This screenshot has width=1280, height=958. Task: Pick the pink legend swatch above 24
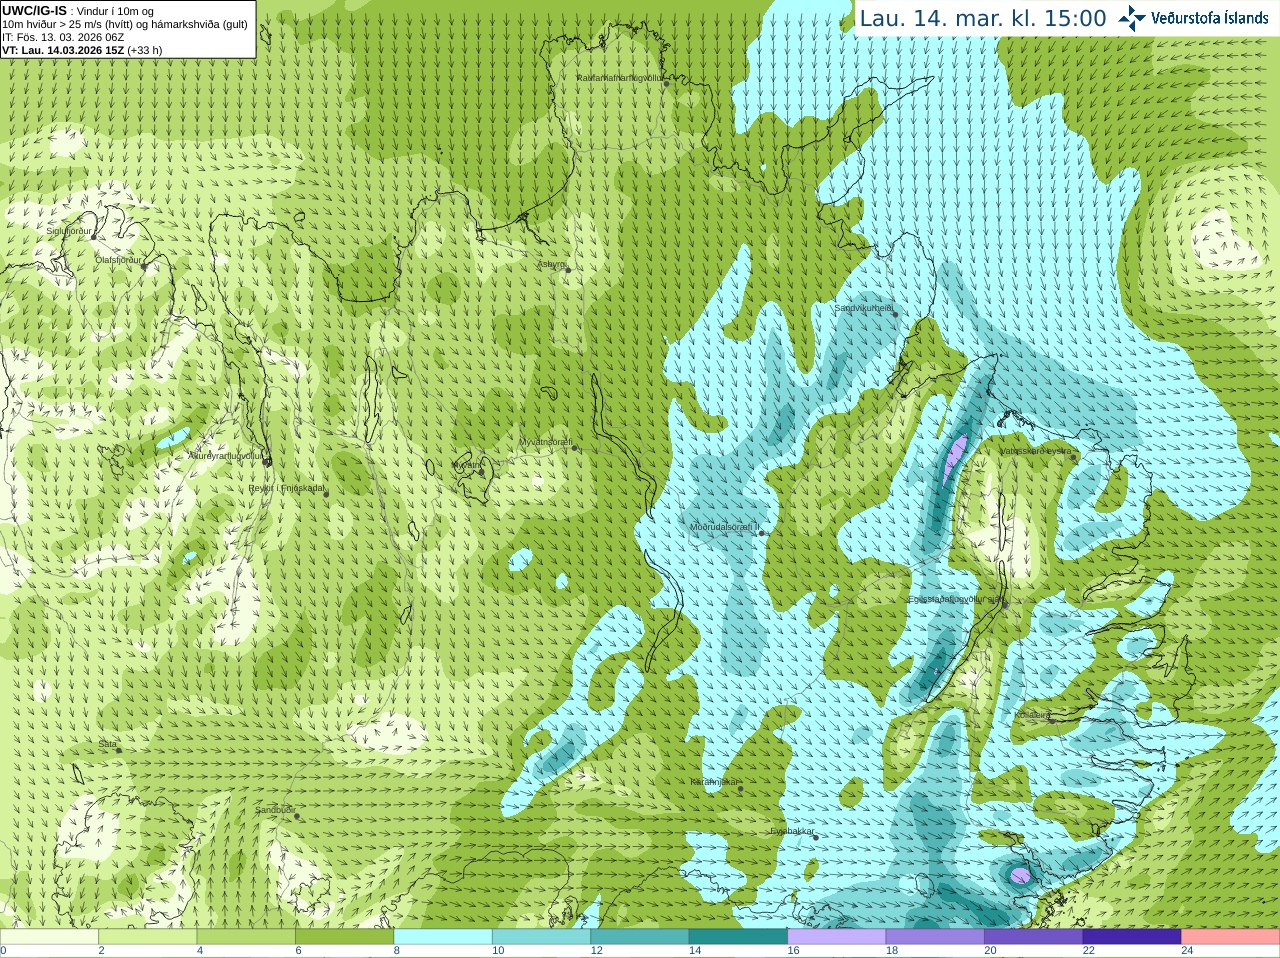pyautogui.click(x=1231, y=937)
